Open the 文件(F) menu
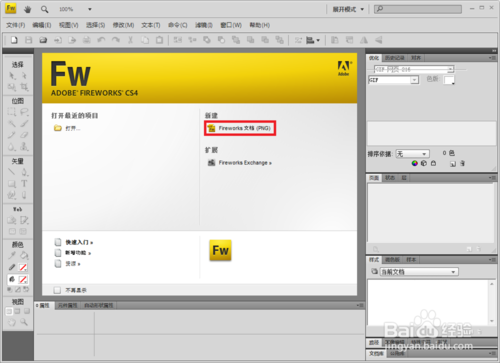The height and width of the screenshot is (363, 500). coord(16,25)
